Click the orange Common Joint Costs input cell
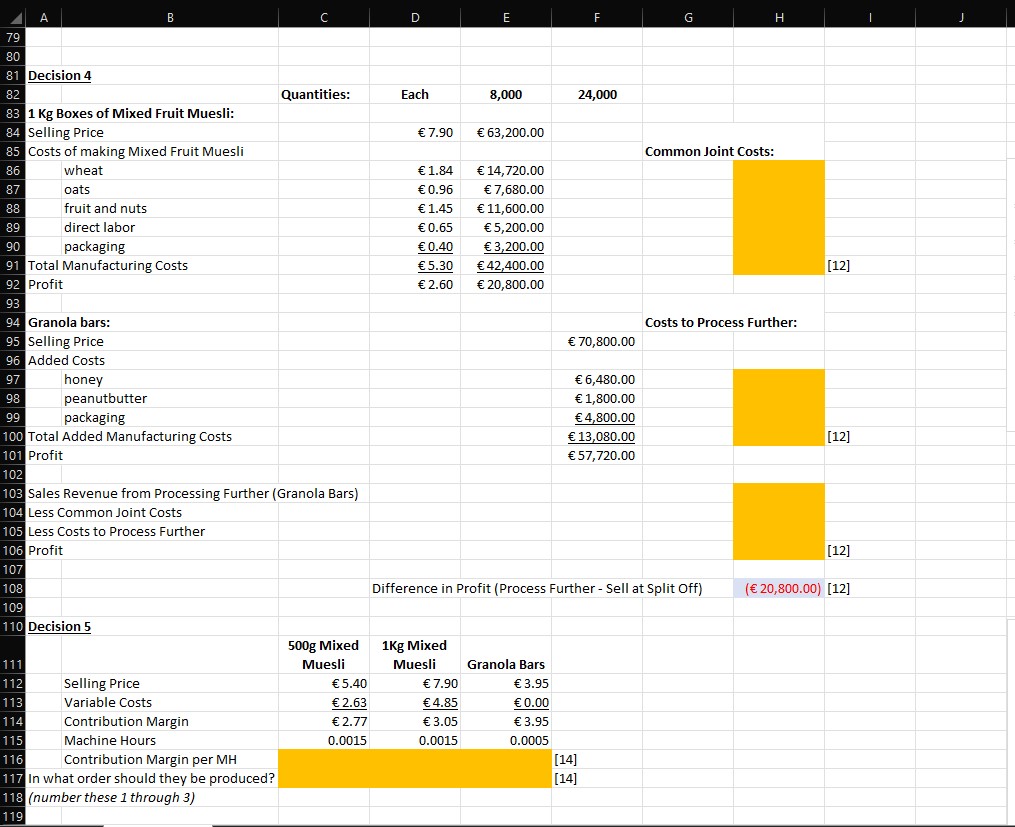This screenshot has height=827, width=1015. [779, 215]
